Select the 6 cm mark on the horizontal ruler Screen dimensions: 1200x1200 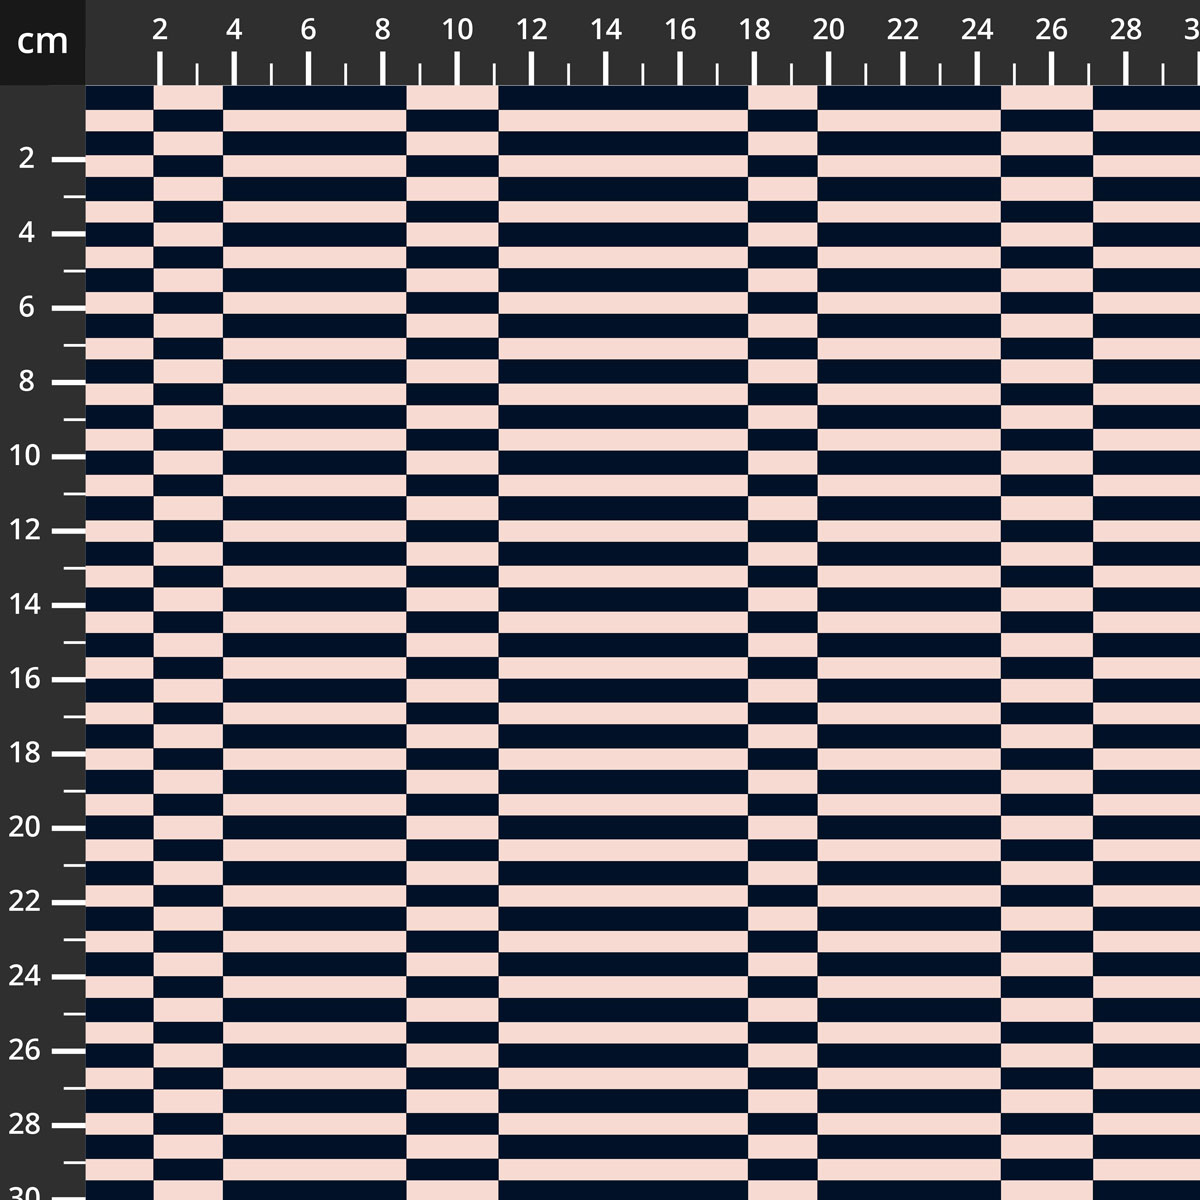point(308,31)
